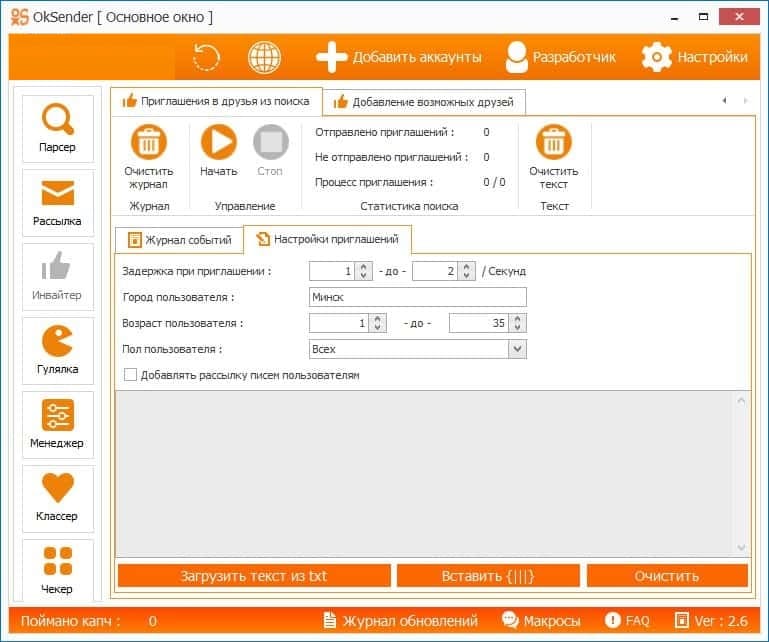Click the minimum user age field
769x642 pixels.
(x=339, y=323)
